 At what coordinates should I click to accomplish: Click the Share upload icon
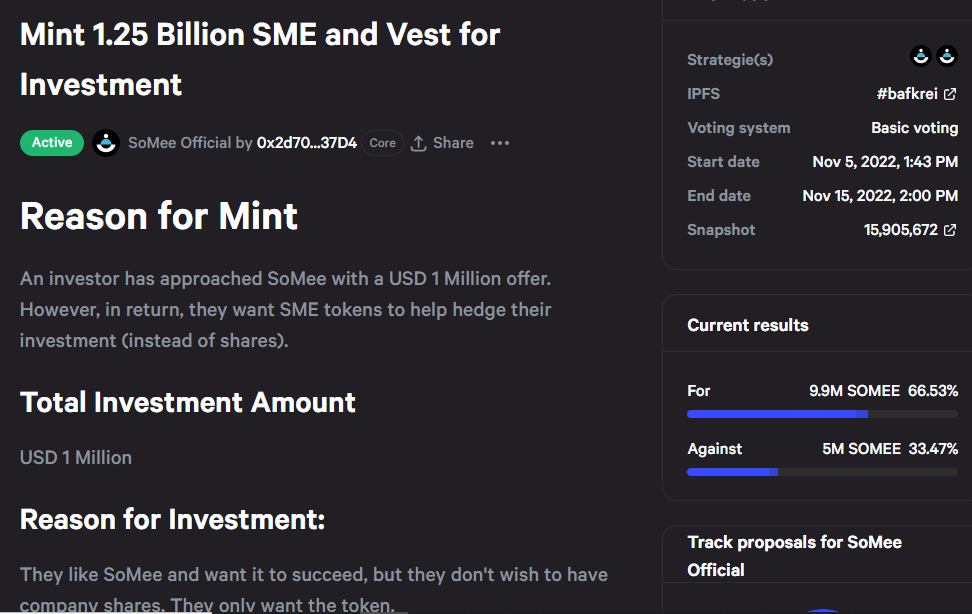pos(419,143)
